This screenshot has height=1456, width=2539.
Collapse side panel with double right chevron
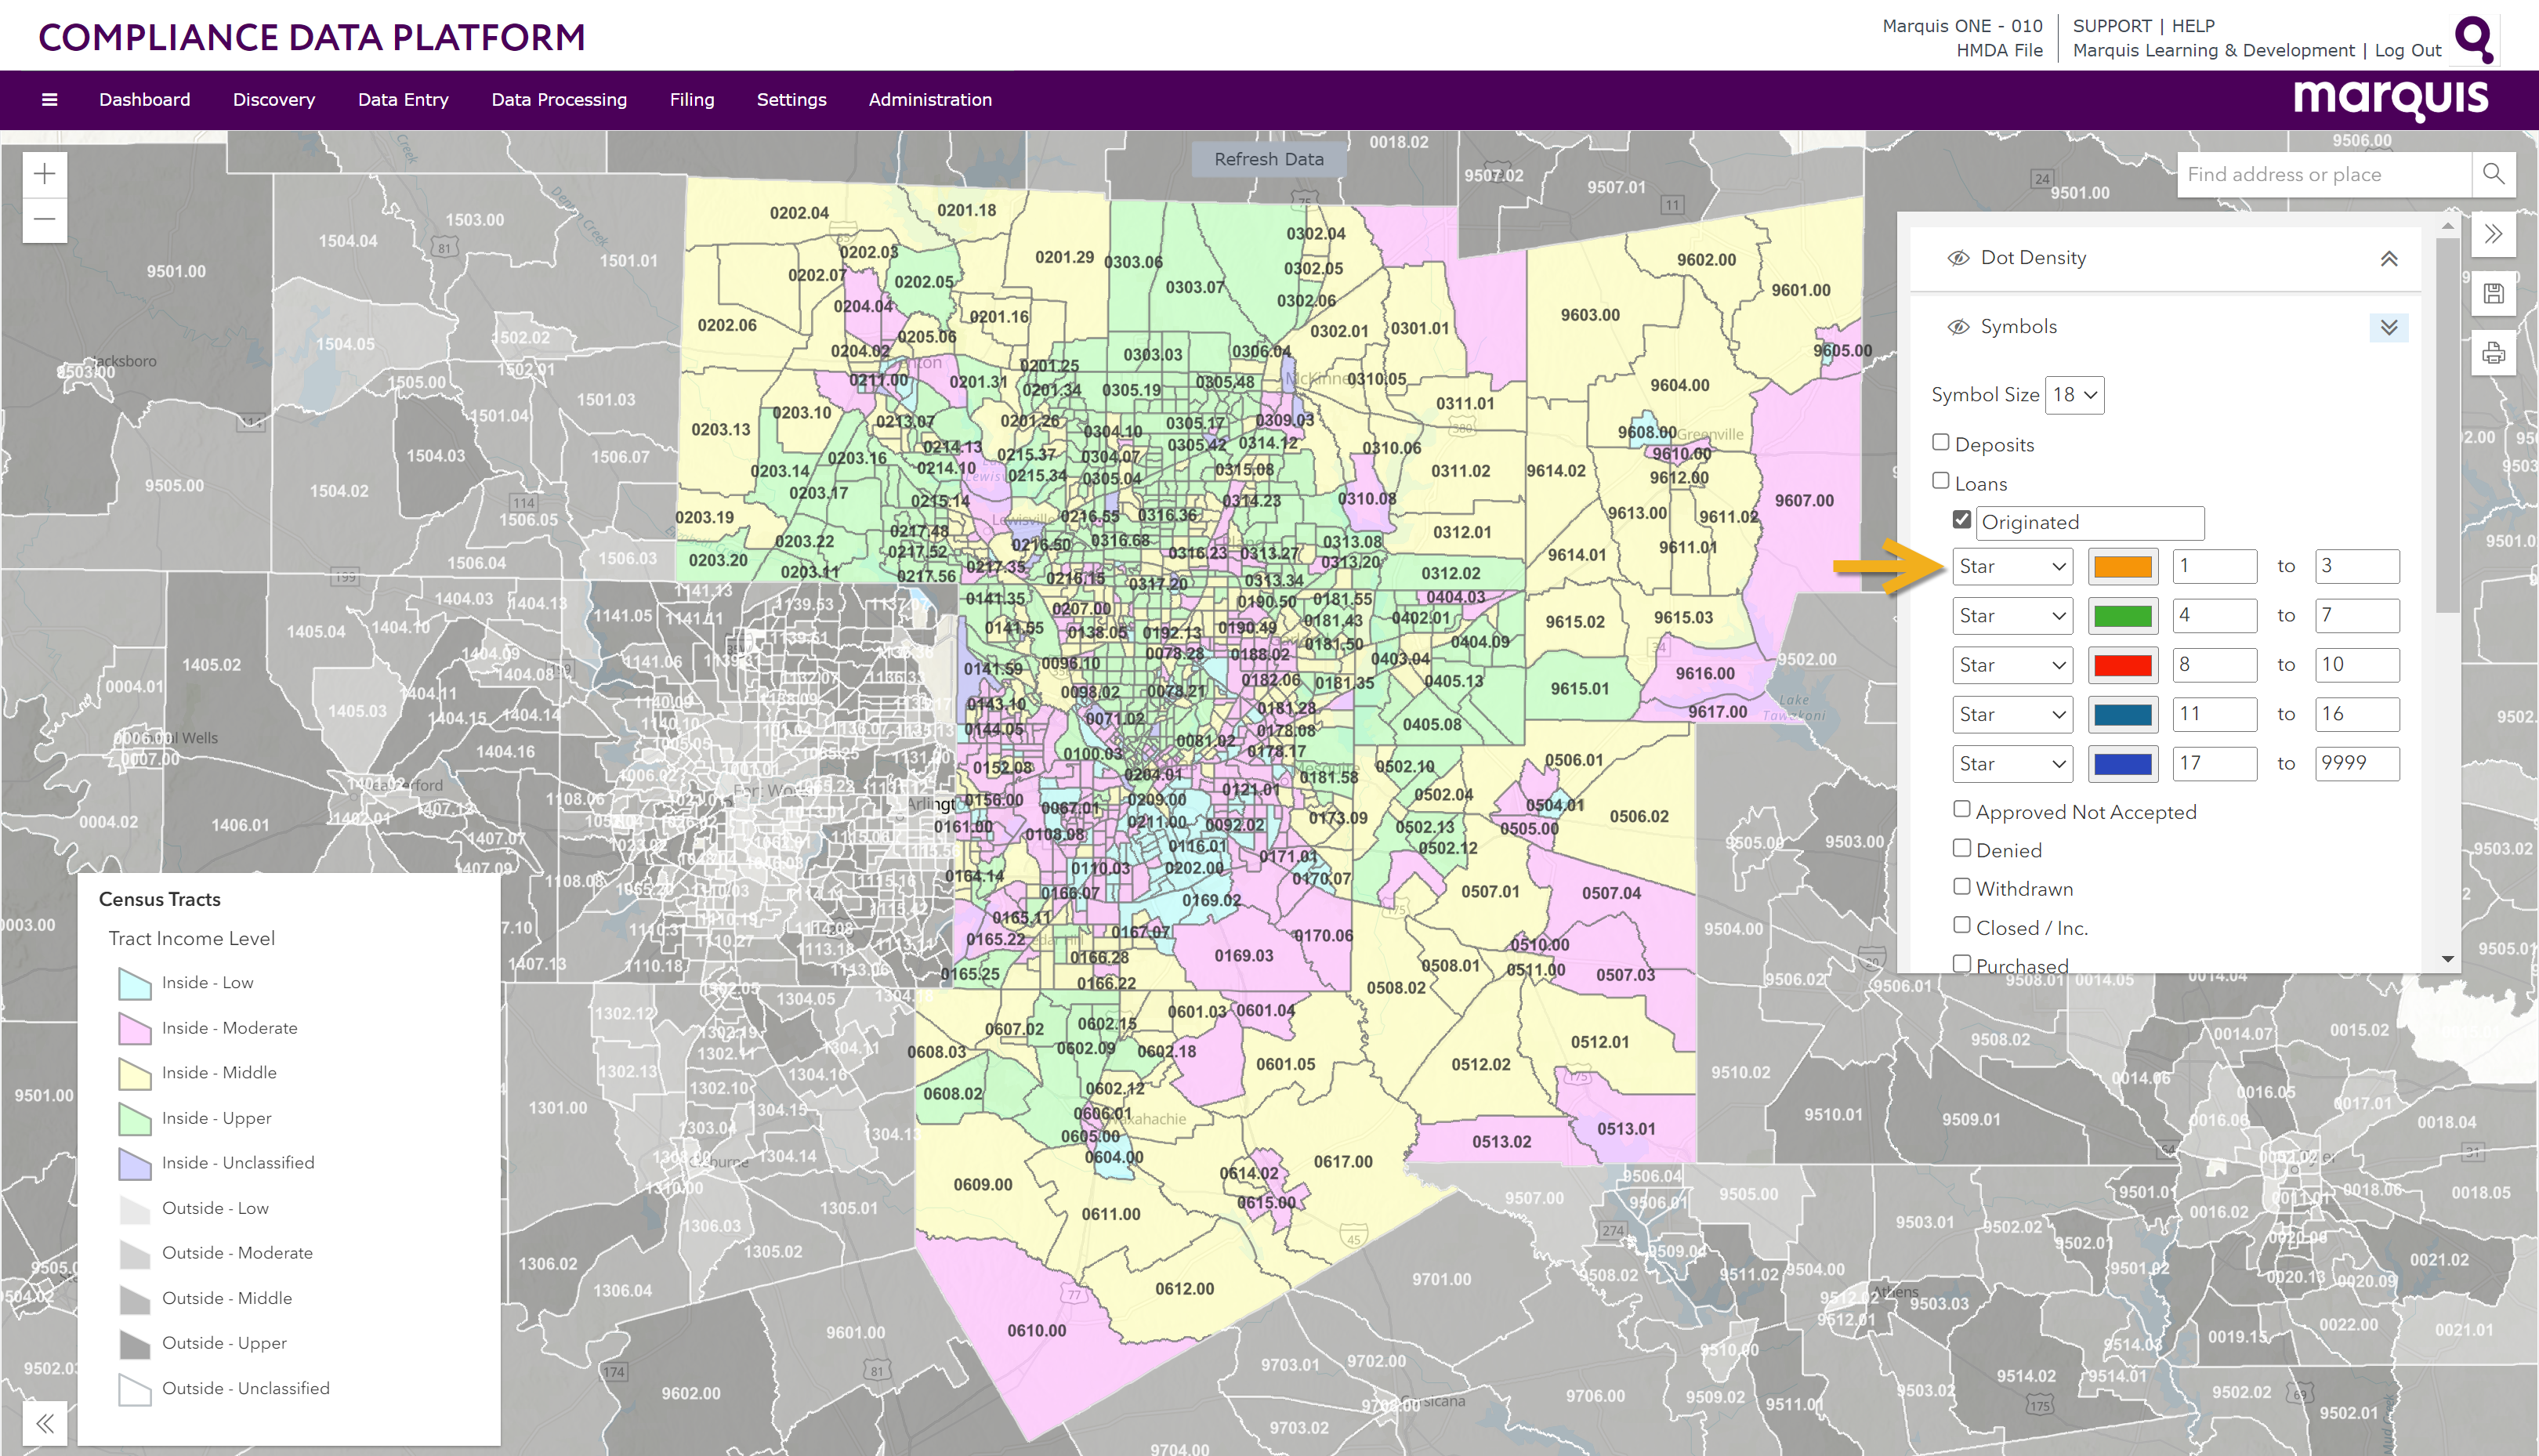pos(2493,234)
